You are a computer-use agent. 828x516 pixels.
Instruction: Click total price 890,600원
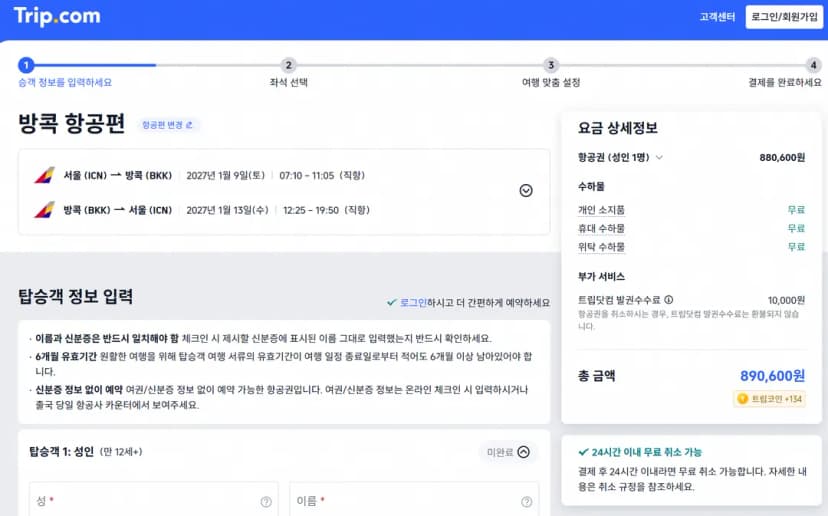[772, 376]
